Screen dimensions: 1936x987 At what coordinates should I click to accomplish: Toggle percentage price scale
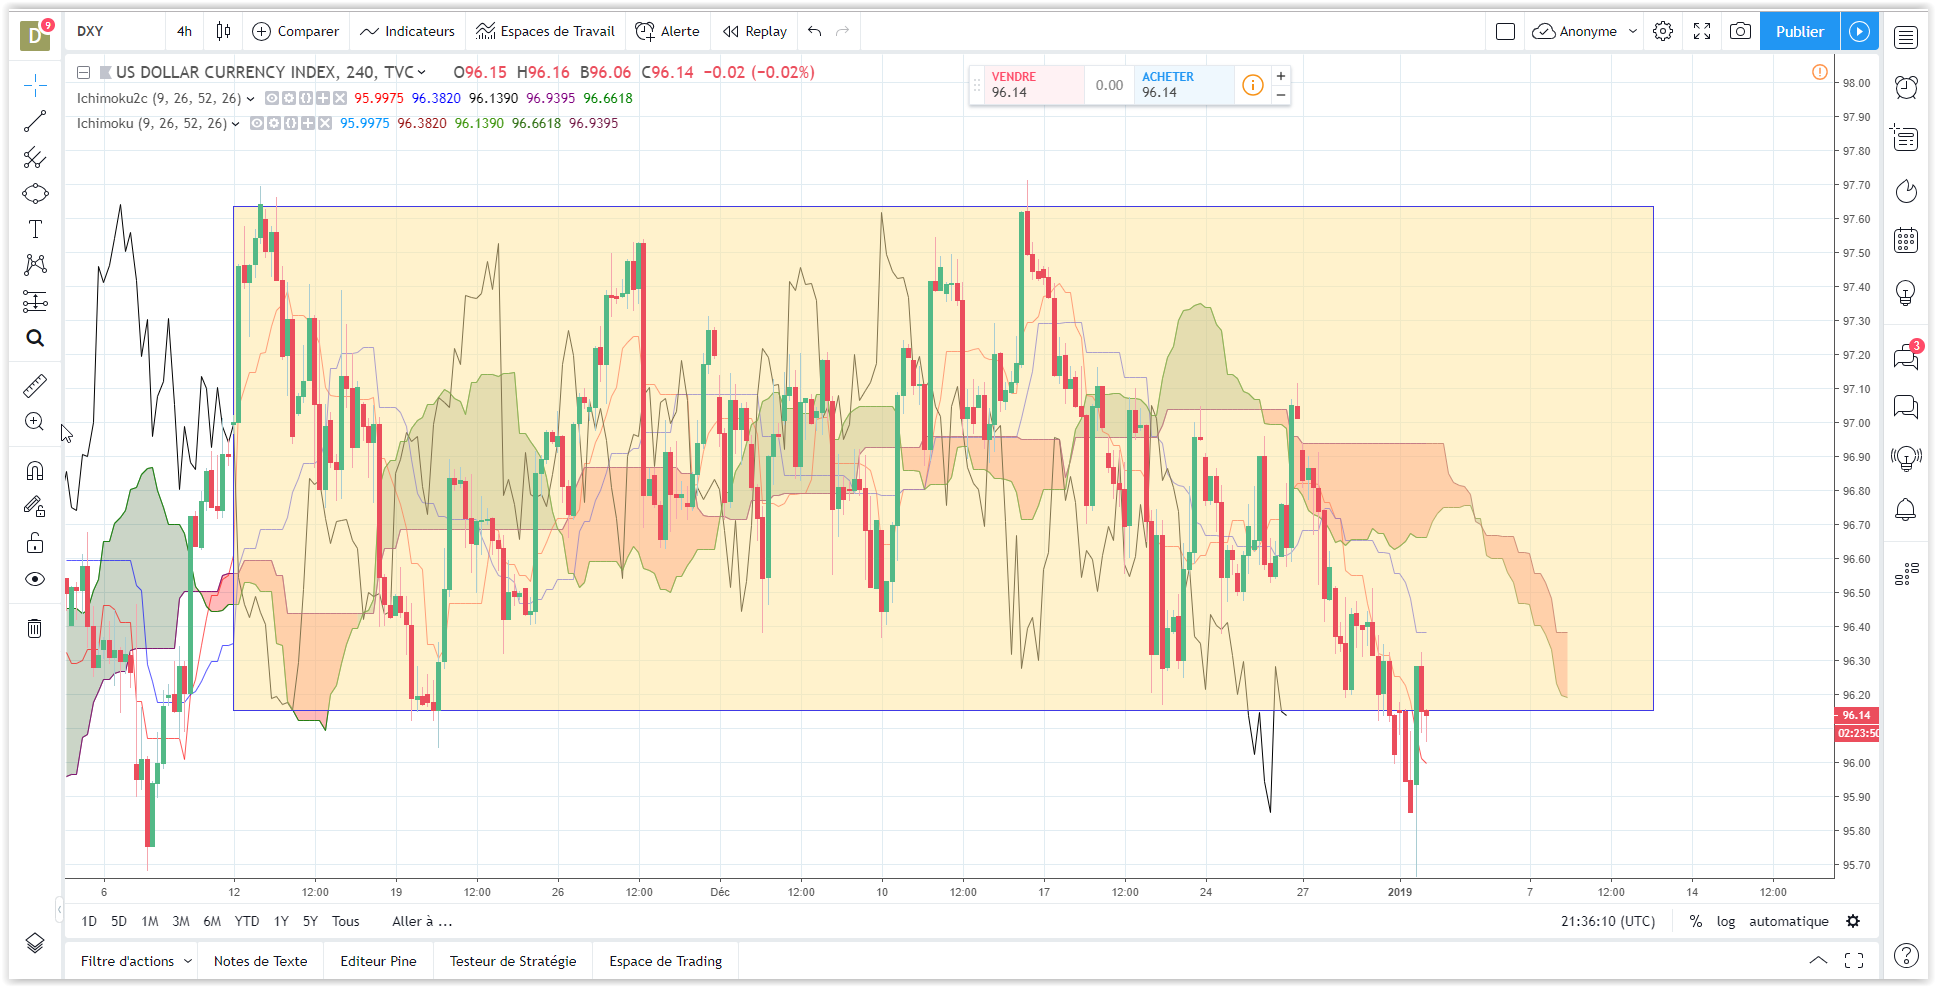point(1696,921)
